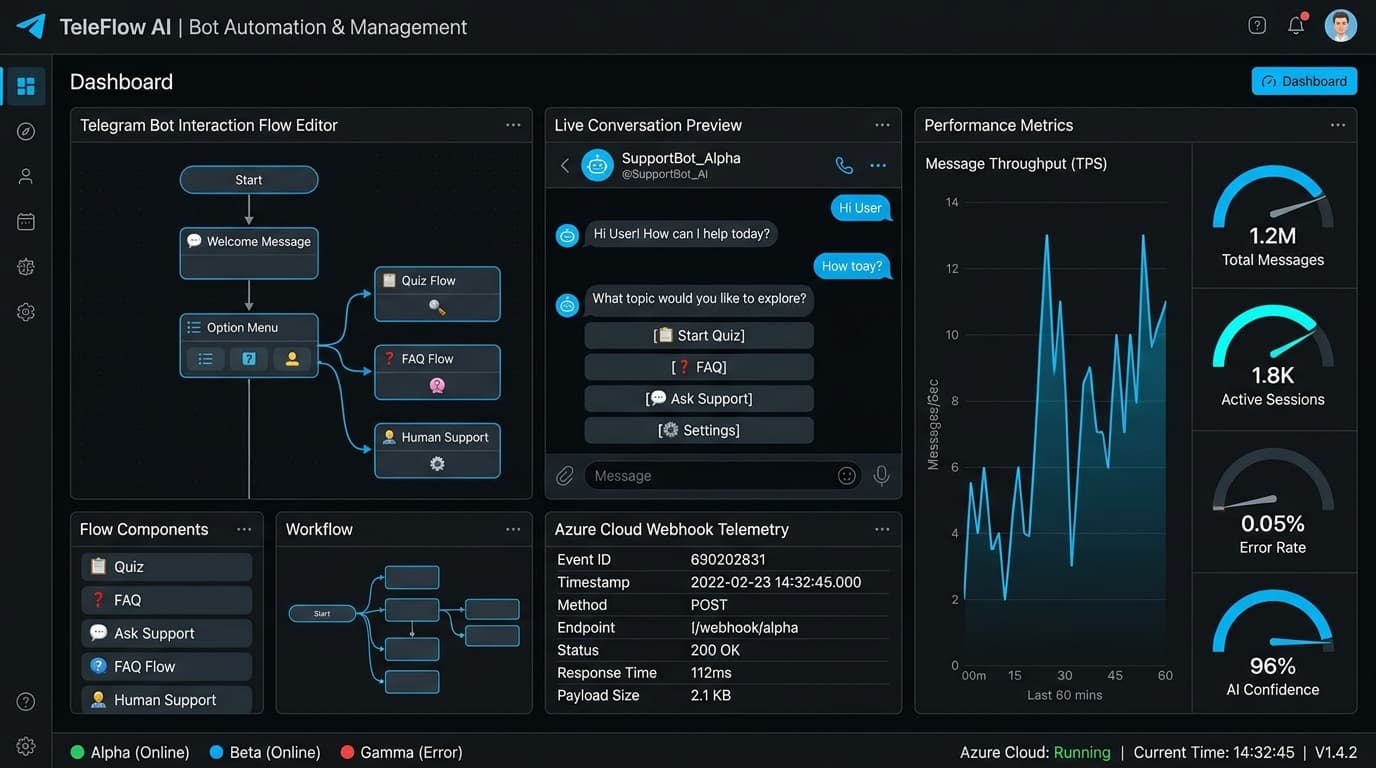1376x768 pixels.
Task: Choose the Ask Support reply button
Action: click(699, 398)
